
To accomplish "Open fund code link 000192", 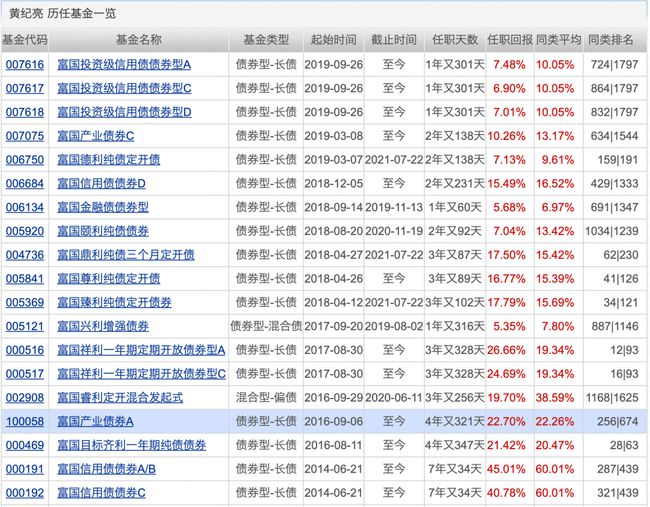I will coord(25,493).
